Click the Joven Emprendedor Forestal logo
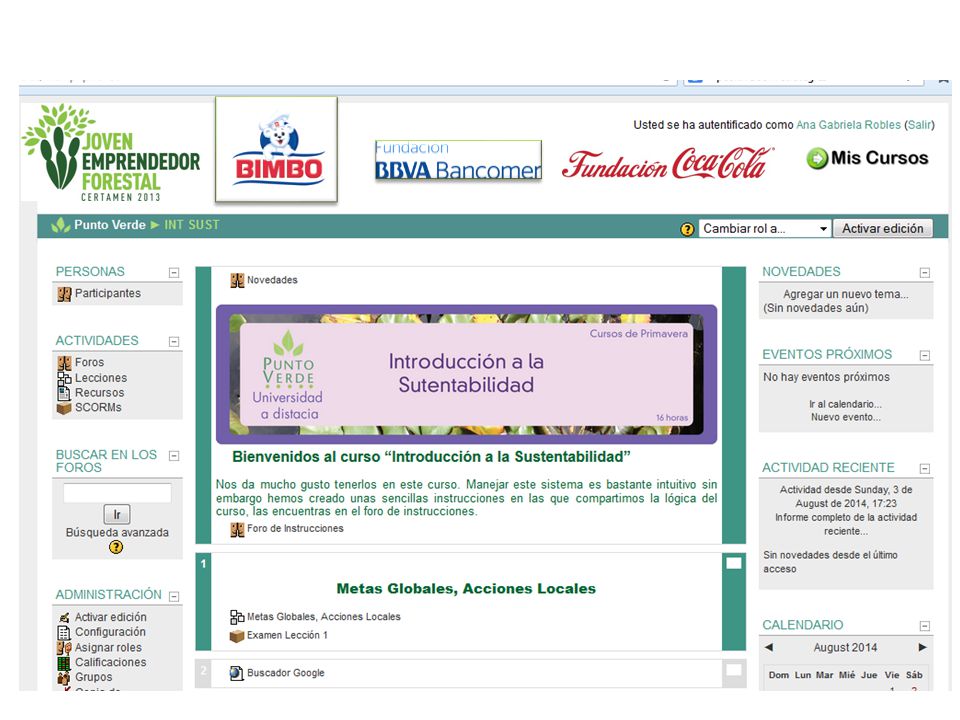 (111, 152)
